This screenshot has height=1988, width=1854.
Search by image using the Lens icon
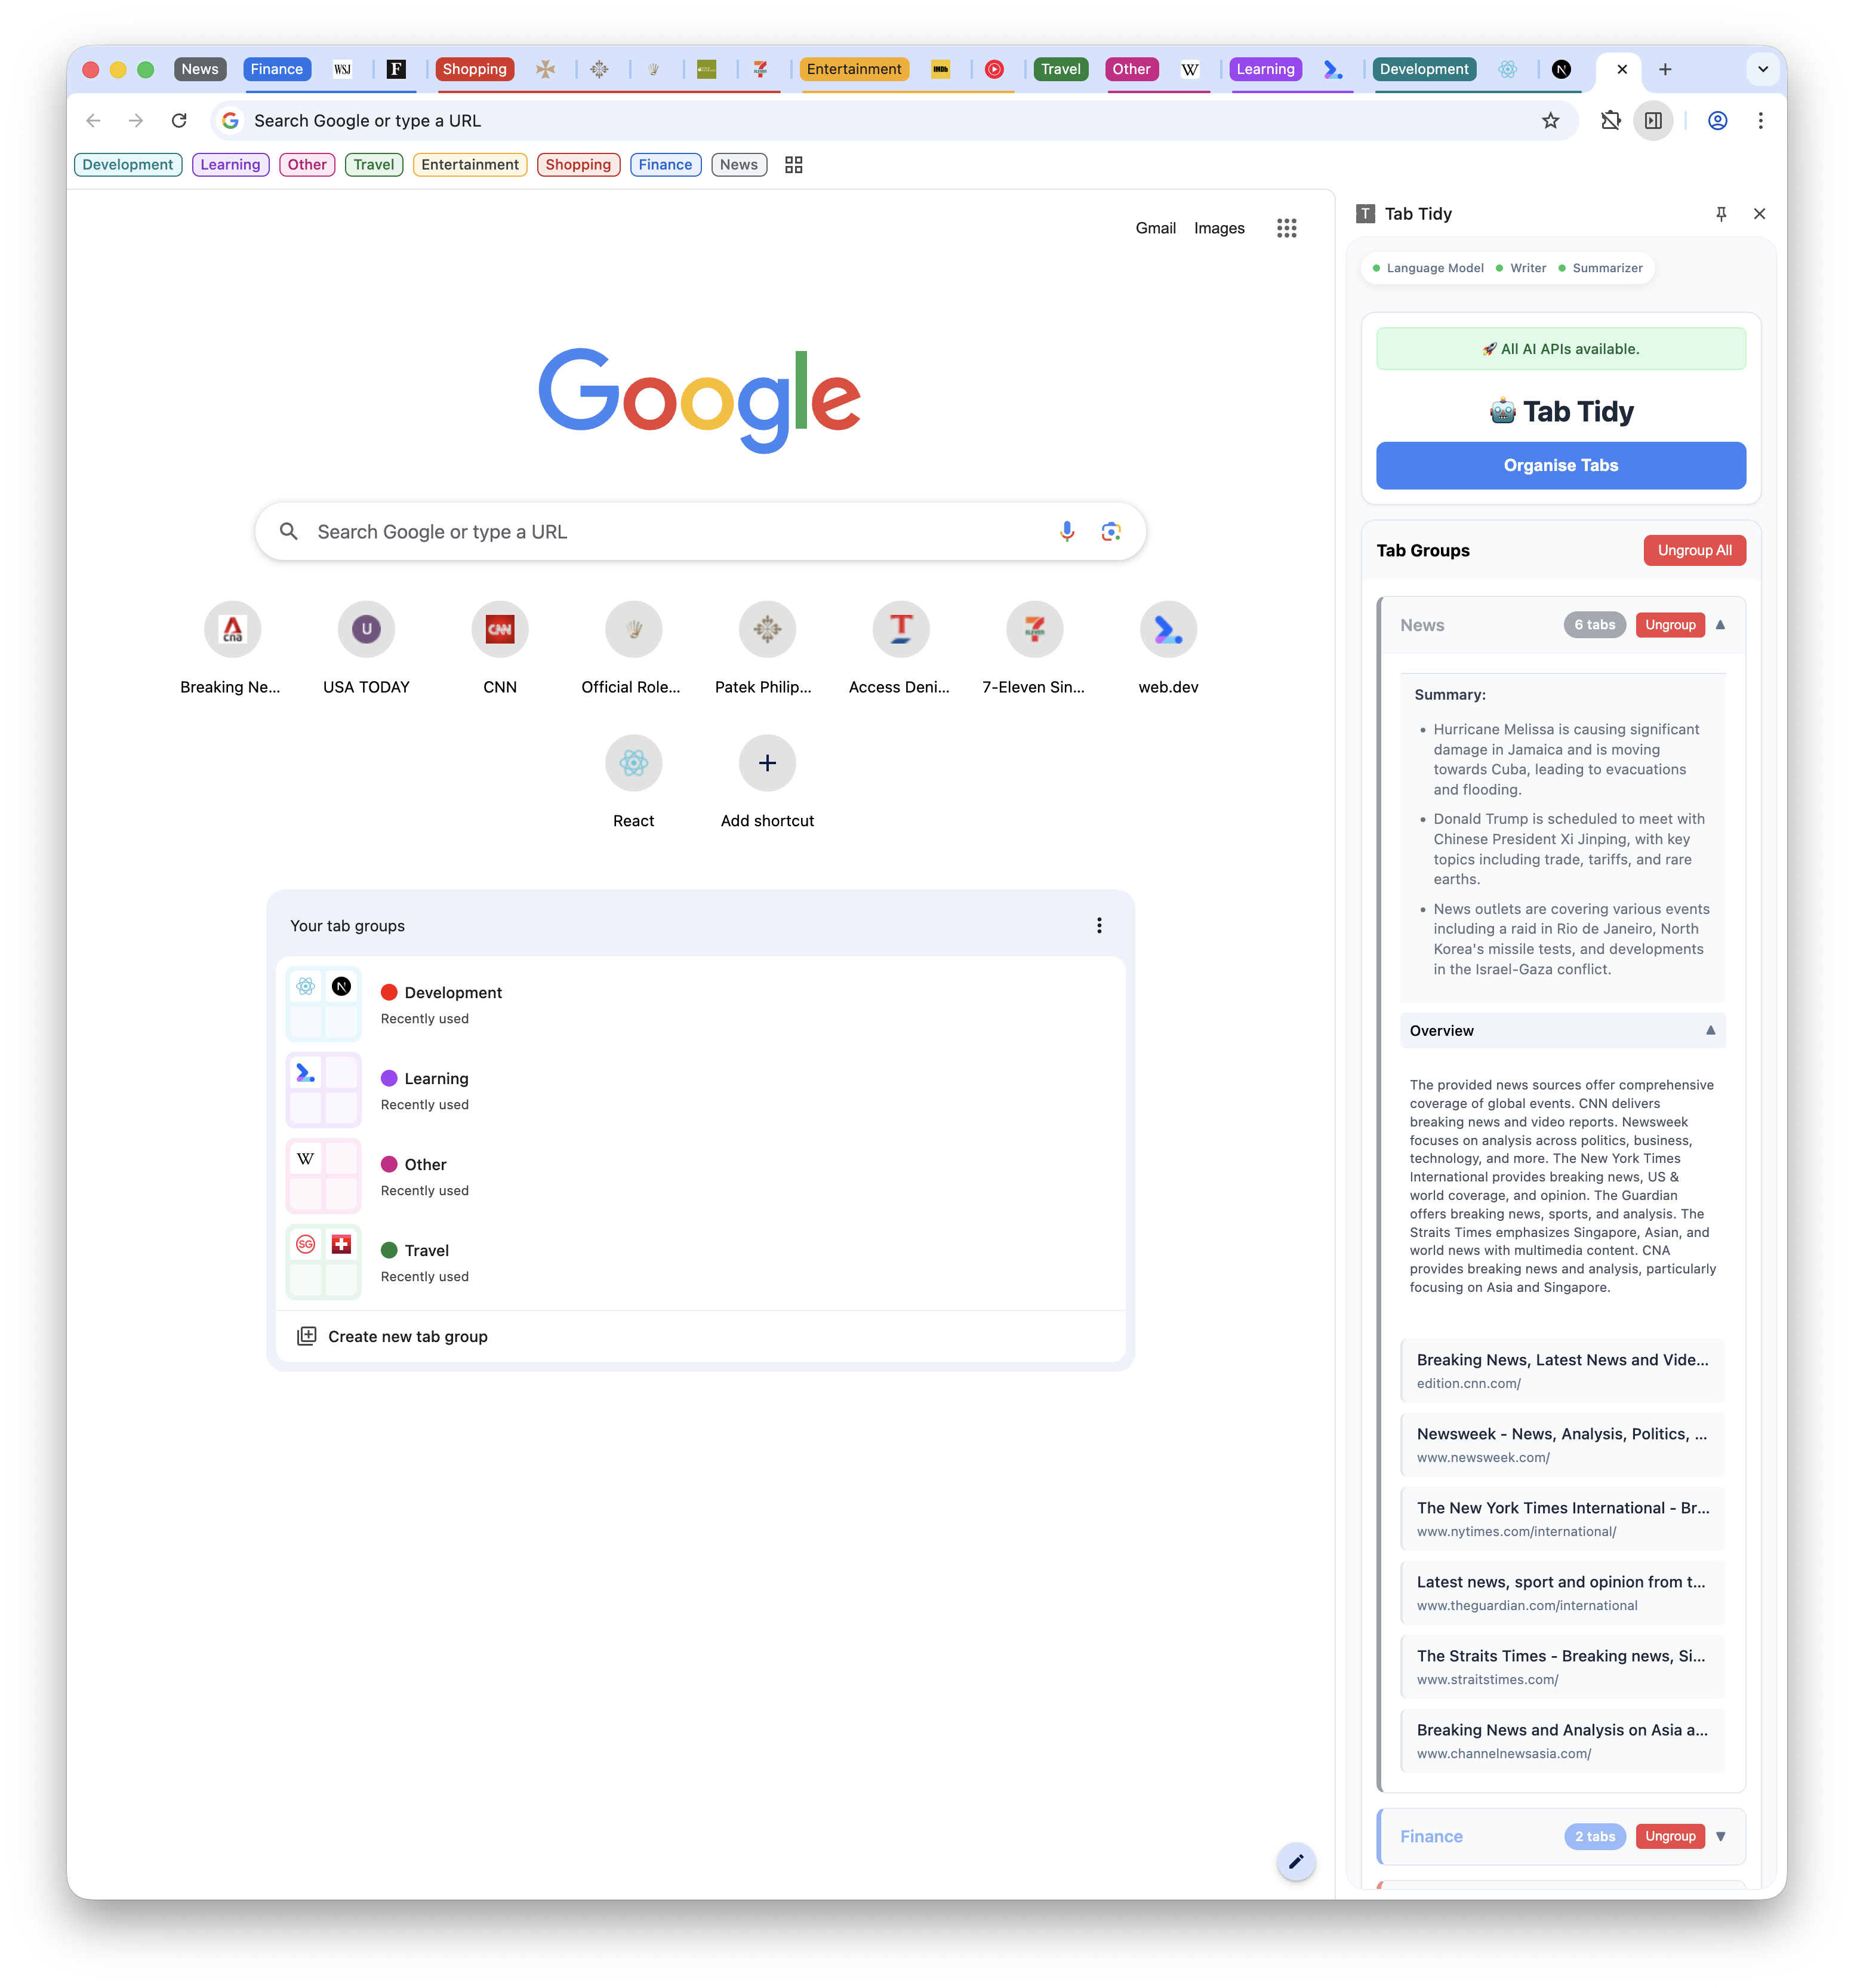[x=1110, y=532]
